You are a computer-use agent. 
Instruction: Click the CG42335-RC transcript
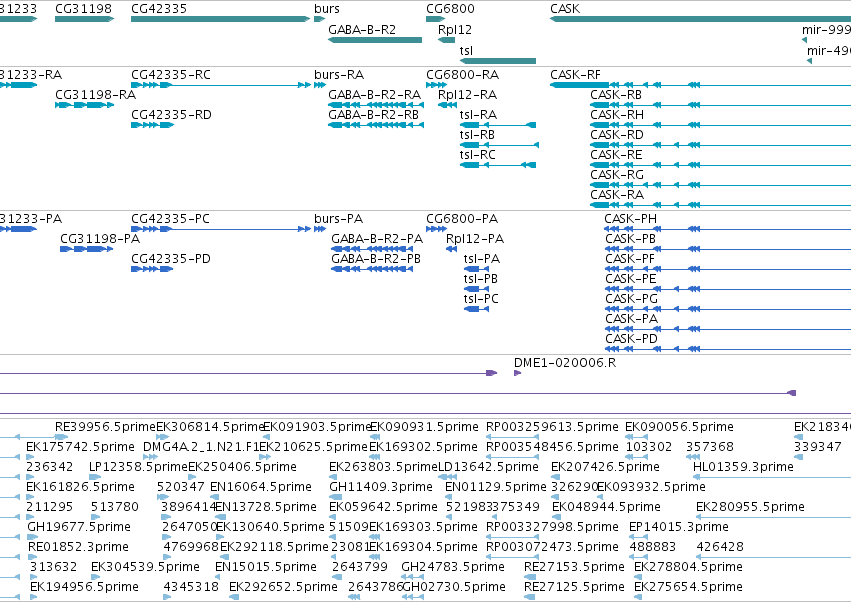coord(220,85)
